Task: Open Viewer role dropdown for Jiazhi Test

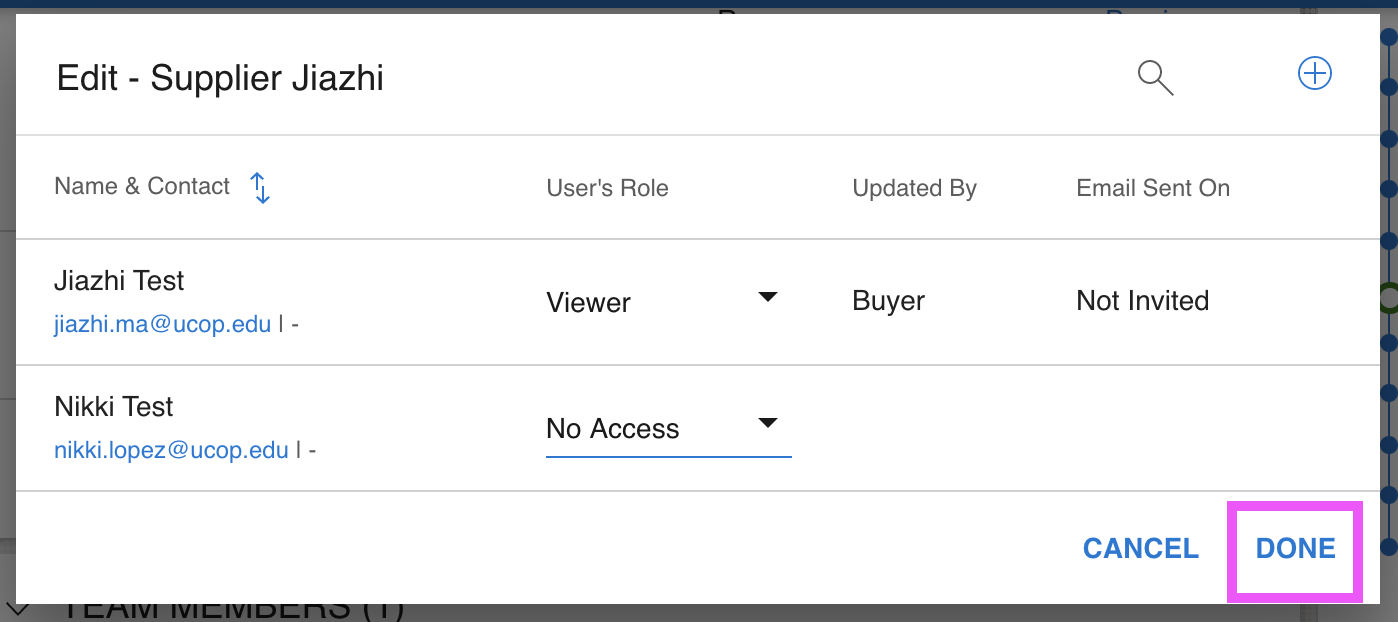Action: click(x=662, y=302)
